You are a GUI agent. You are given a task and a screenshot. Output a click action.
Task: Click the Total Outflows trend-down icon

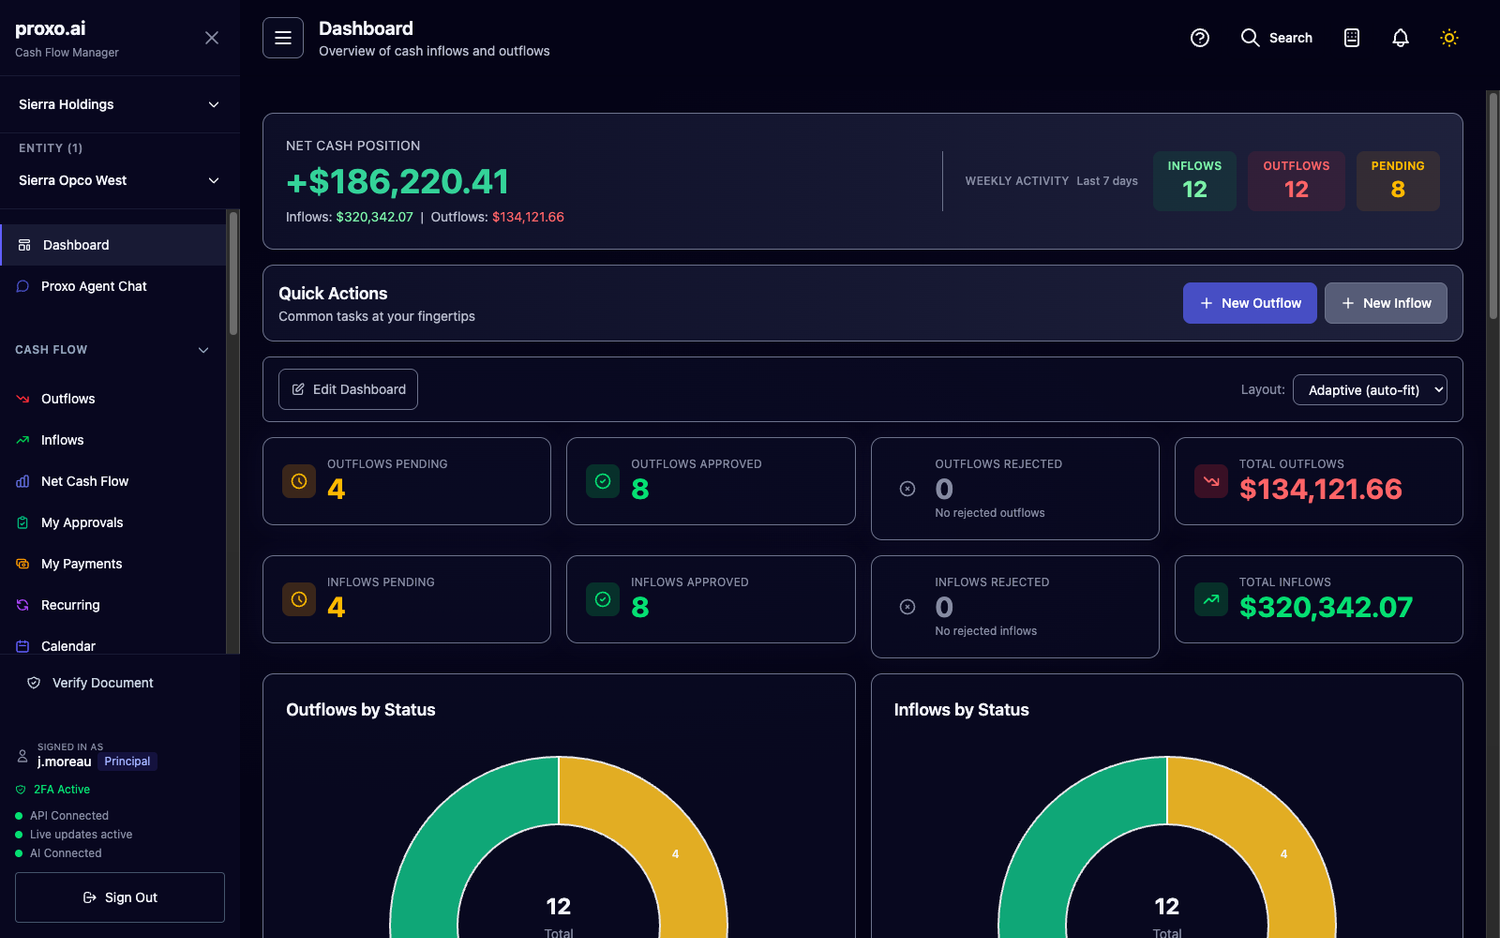(x=1211, y=481)
